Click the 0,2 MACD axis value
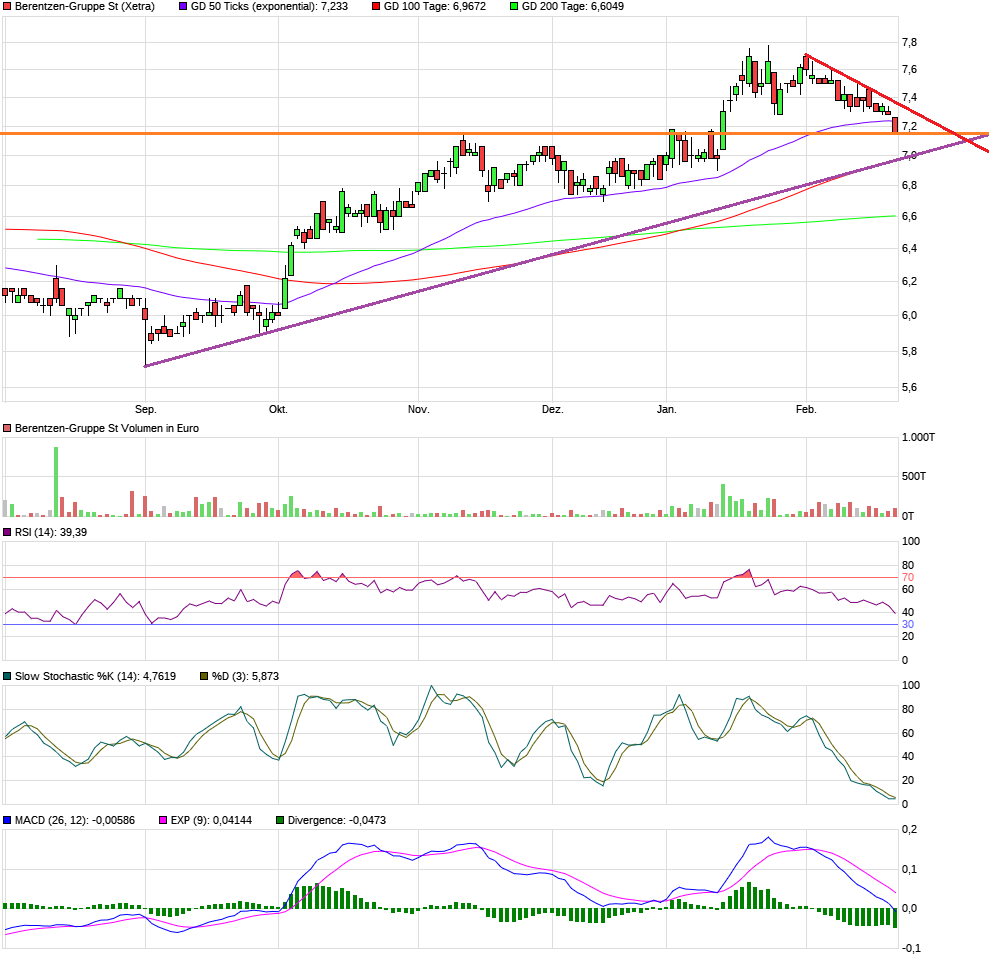This screenshot has width=989, height=958. coord(910,829)
